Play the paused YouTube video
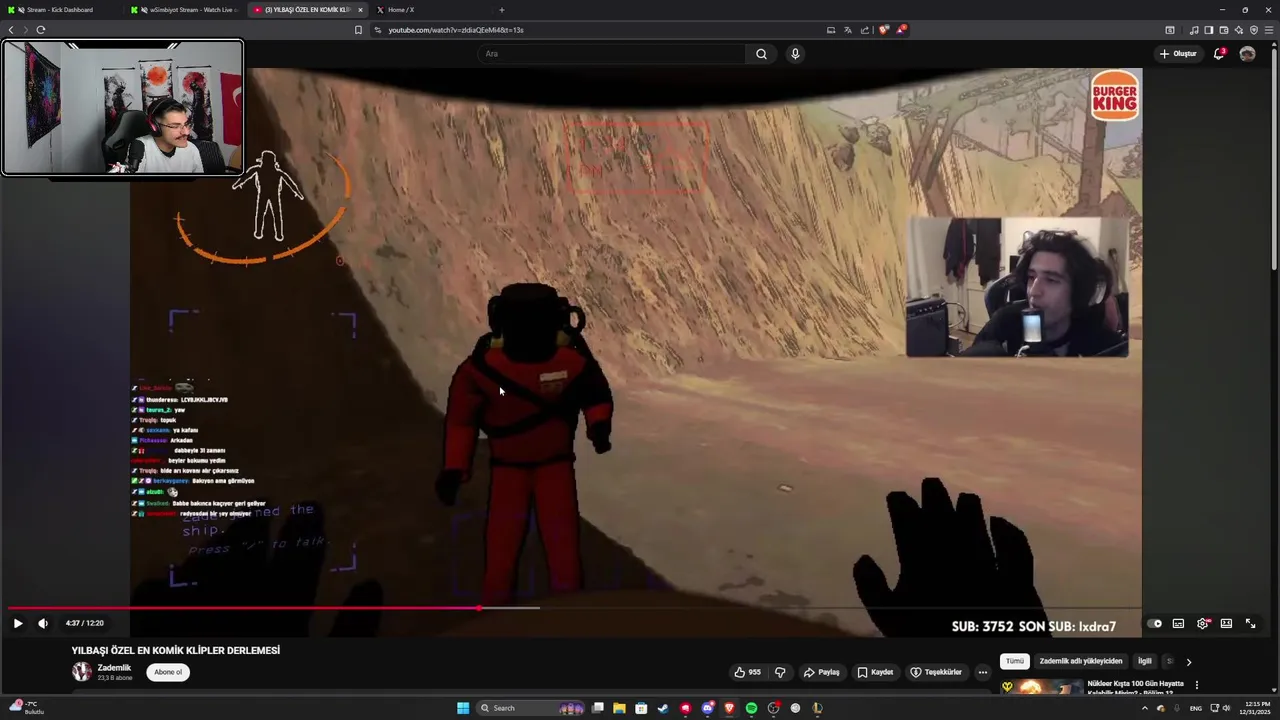1280x720 pixels. pyautogui.click(x=17, y=623)
